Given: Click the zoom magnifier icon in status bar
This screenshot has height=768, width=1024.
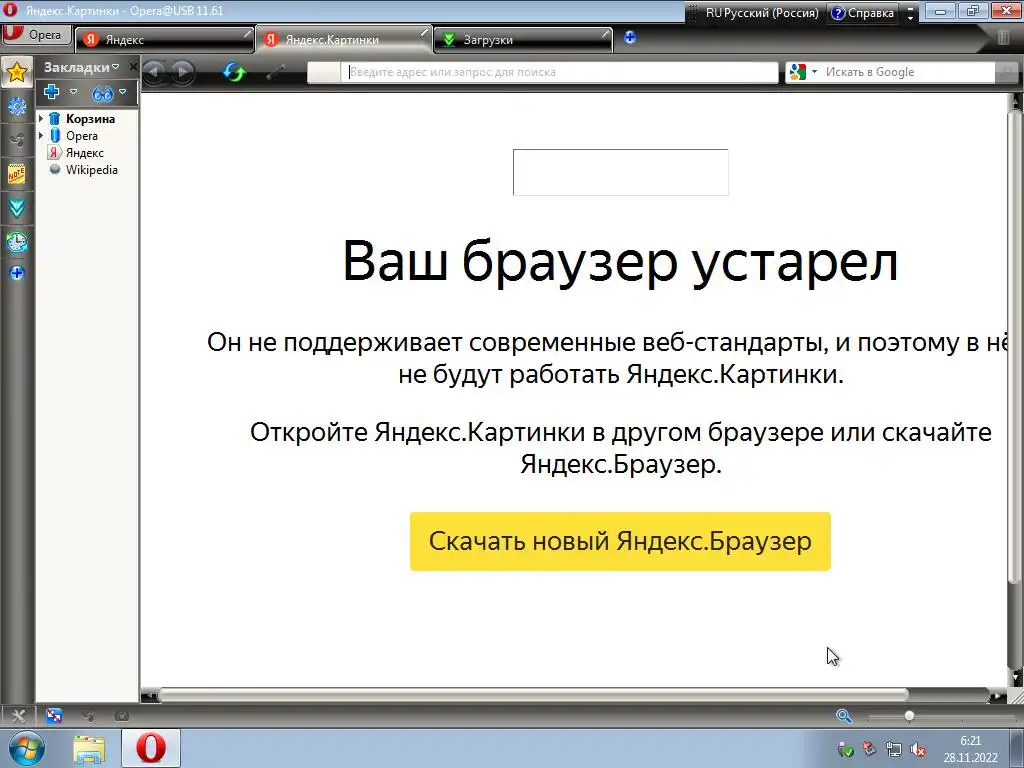Looking at the screenshot, I should pyautogui.click(x=844, y=716).
